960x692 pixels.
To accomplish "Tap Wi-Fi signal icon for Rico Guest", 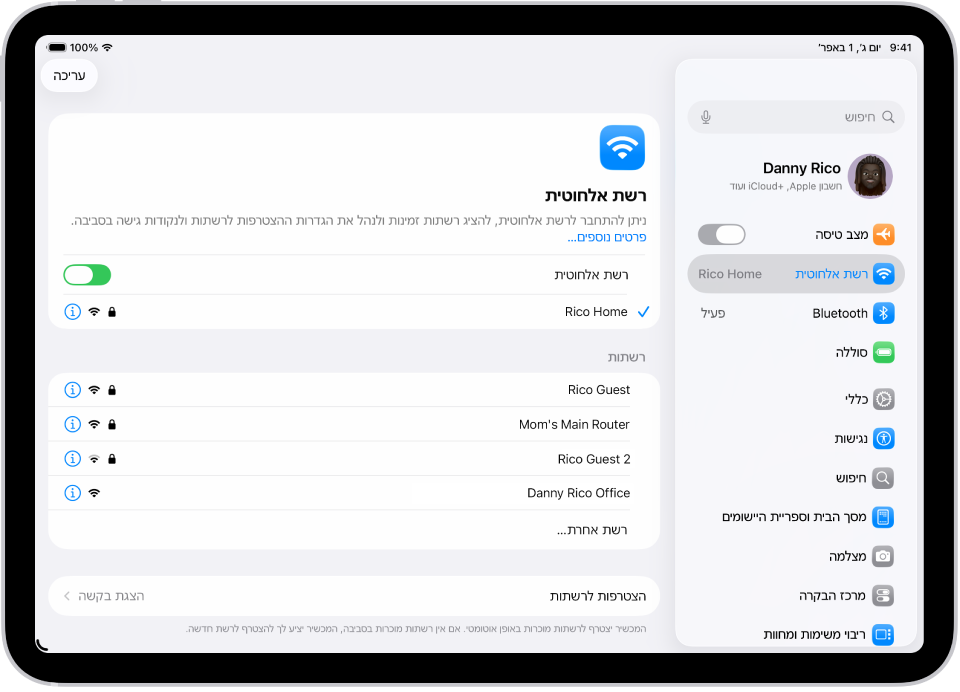I will [x=94, y=390].
